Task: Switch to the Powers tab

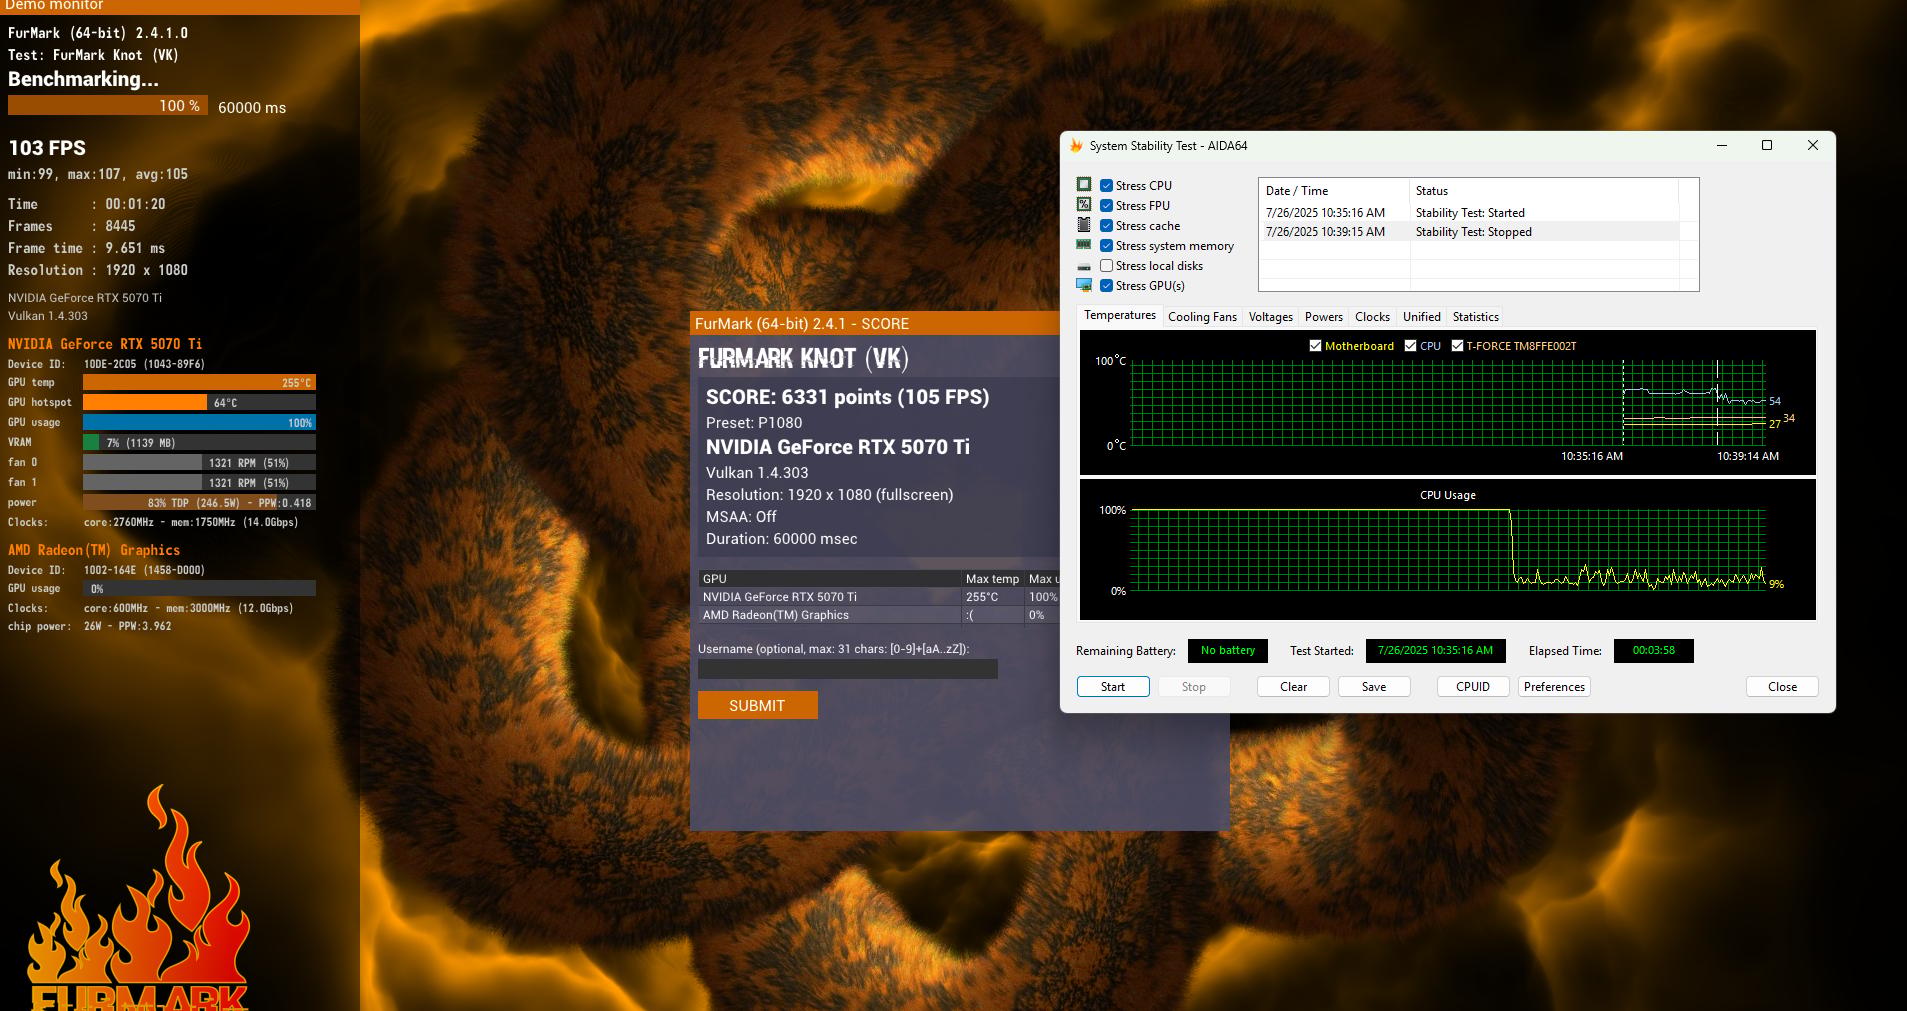Action: (x=1323, y=317)
